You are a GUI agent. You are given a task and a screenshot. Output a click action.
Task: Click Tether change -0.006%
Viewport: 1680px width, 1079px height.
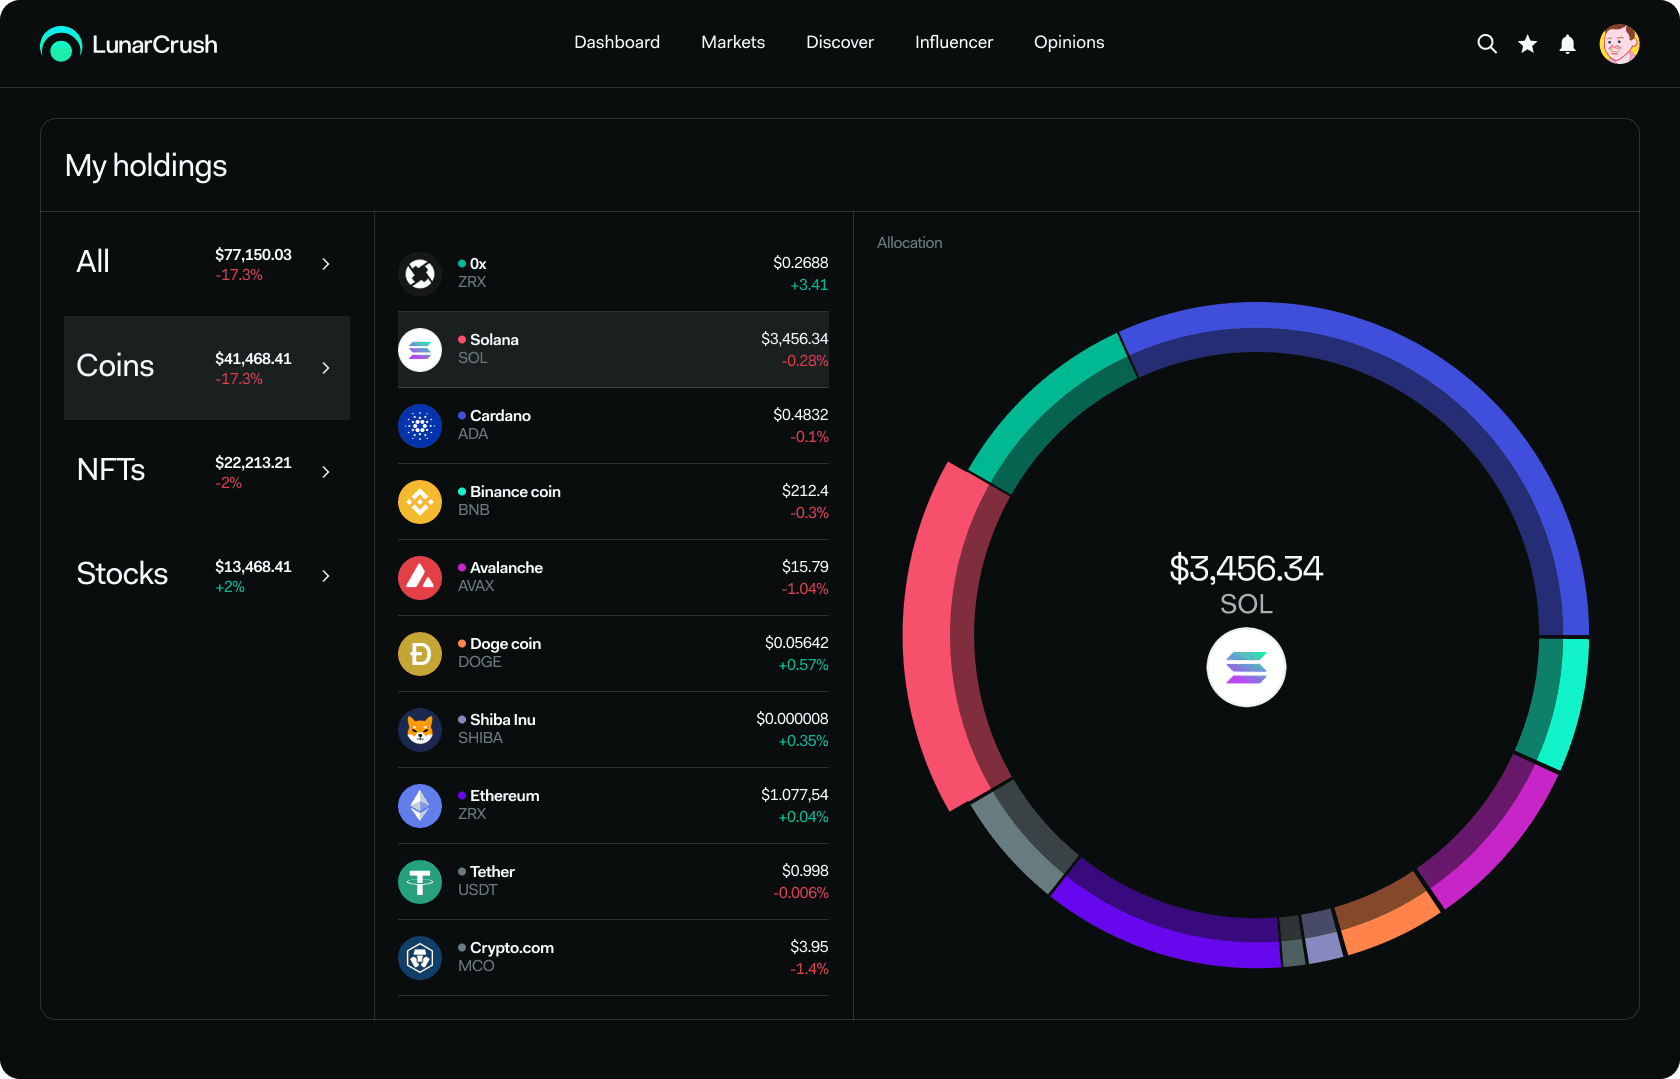(801, 893)
